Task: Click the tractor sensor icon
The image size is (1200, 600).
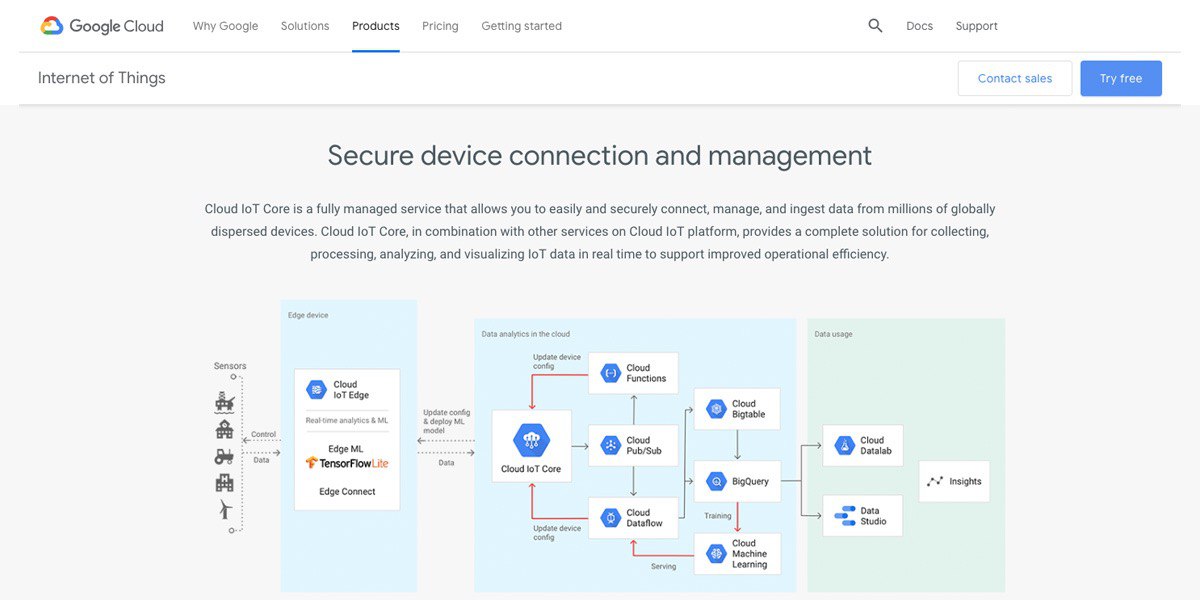Action: coord(225,456)
